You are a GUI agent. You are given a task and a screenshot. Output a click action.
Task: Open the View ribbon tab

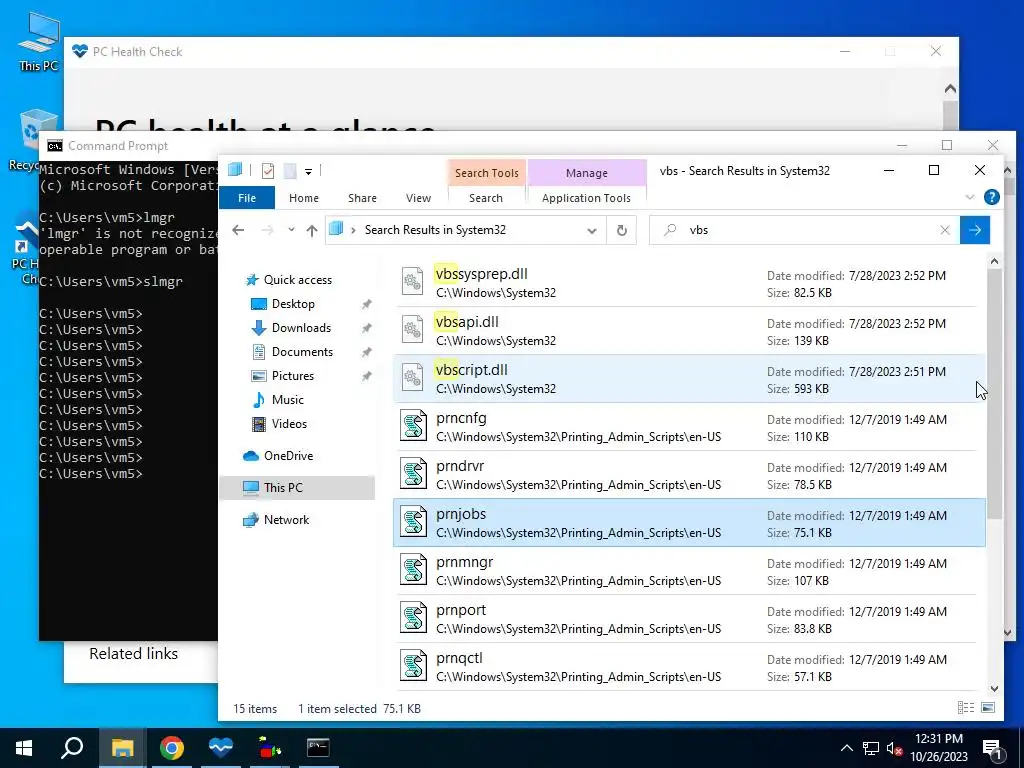[x=418, y=198]
